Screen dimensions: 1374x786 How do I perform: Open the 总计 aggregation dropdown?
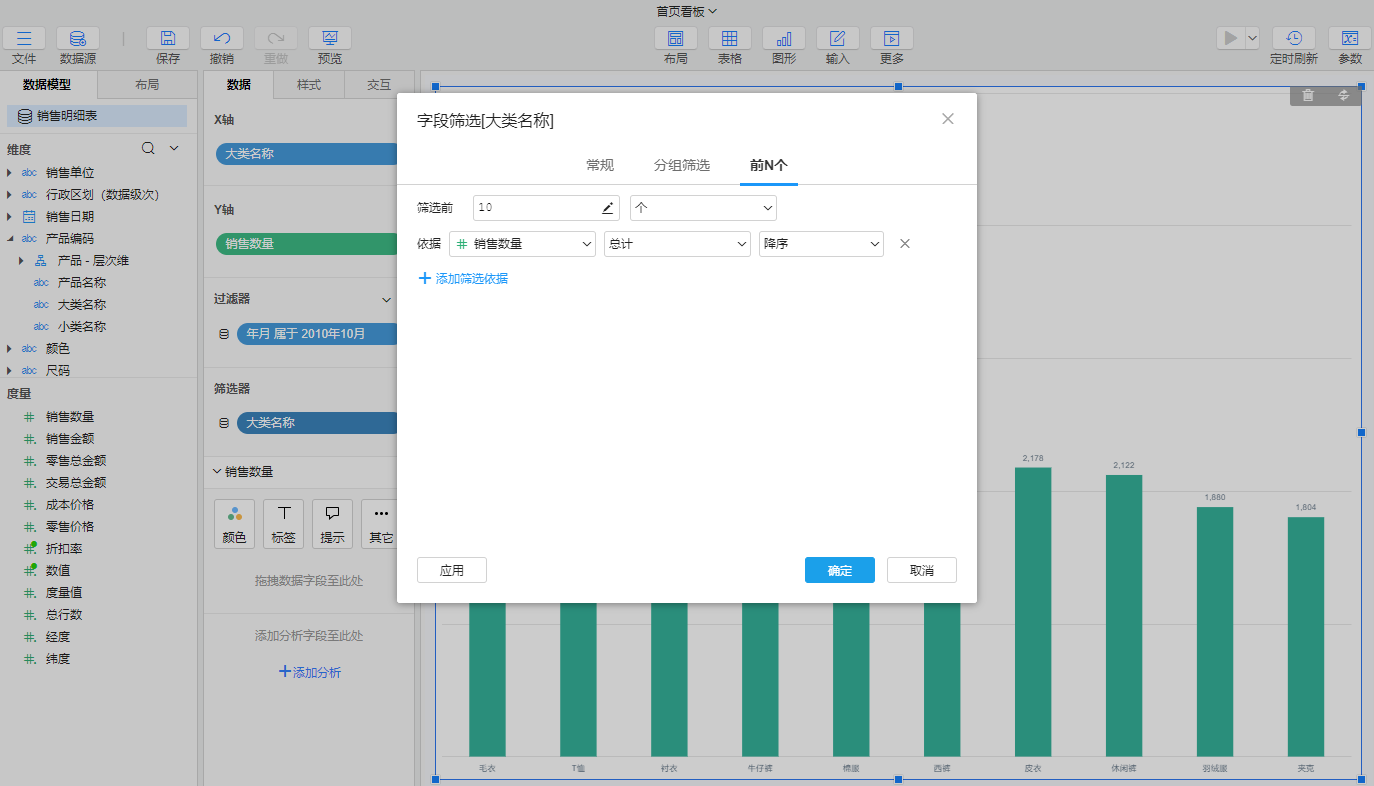677,244
